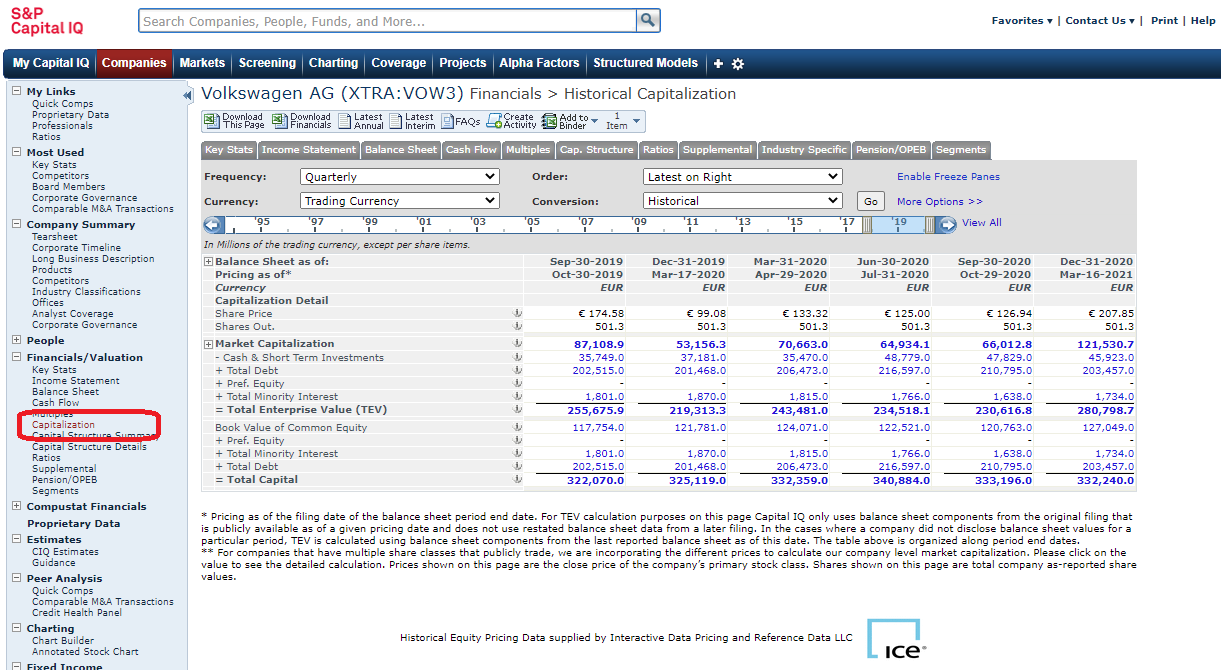The height and width of the screenshot is (670, 1221).
Task: Expand Balance Sheet as of row
Action: [209, 262]
